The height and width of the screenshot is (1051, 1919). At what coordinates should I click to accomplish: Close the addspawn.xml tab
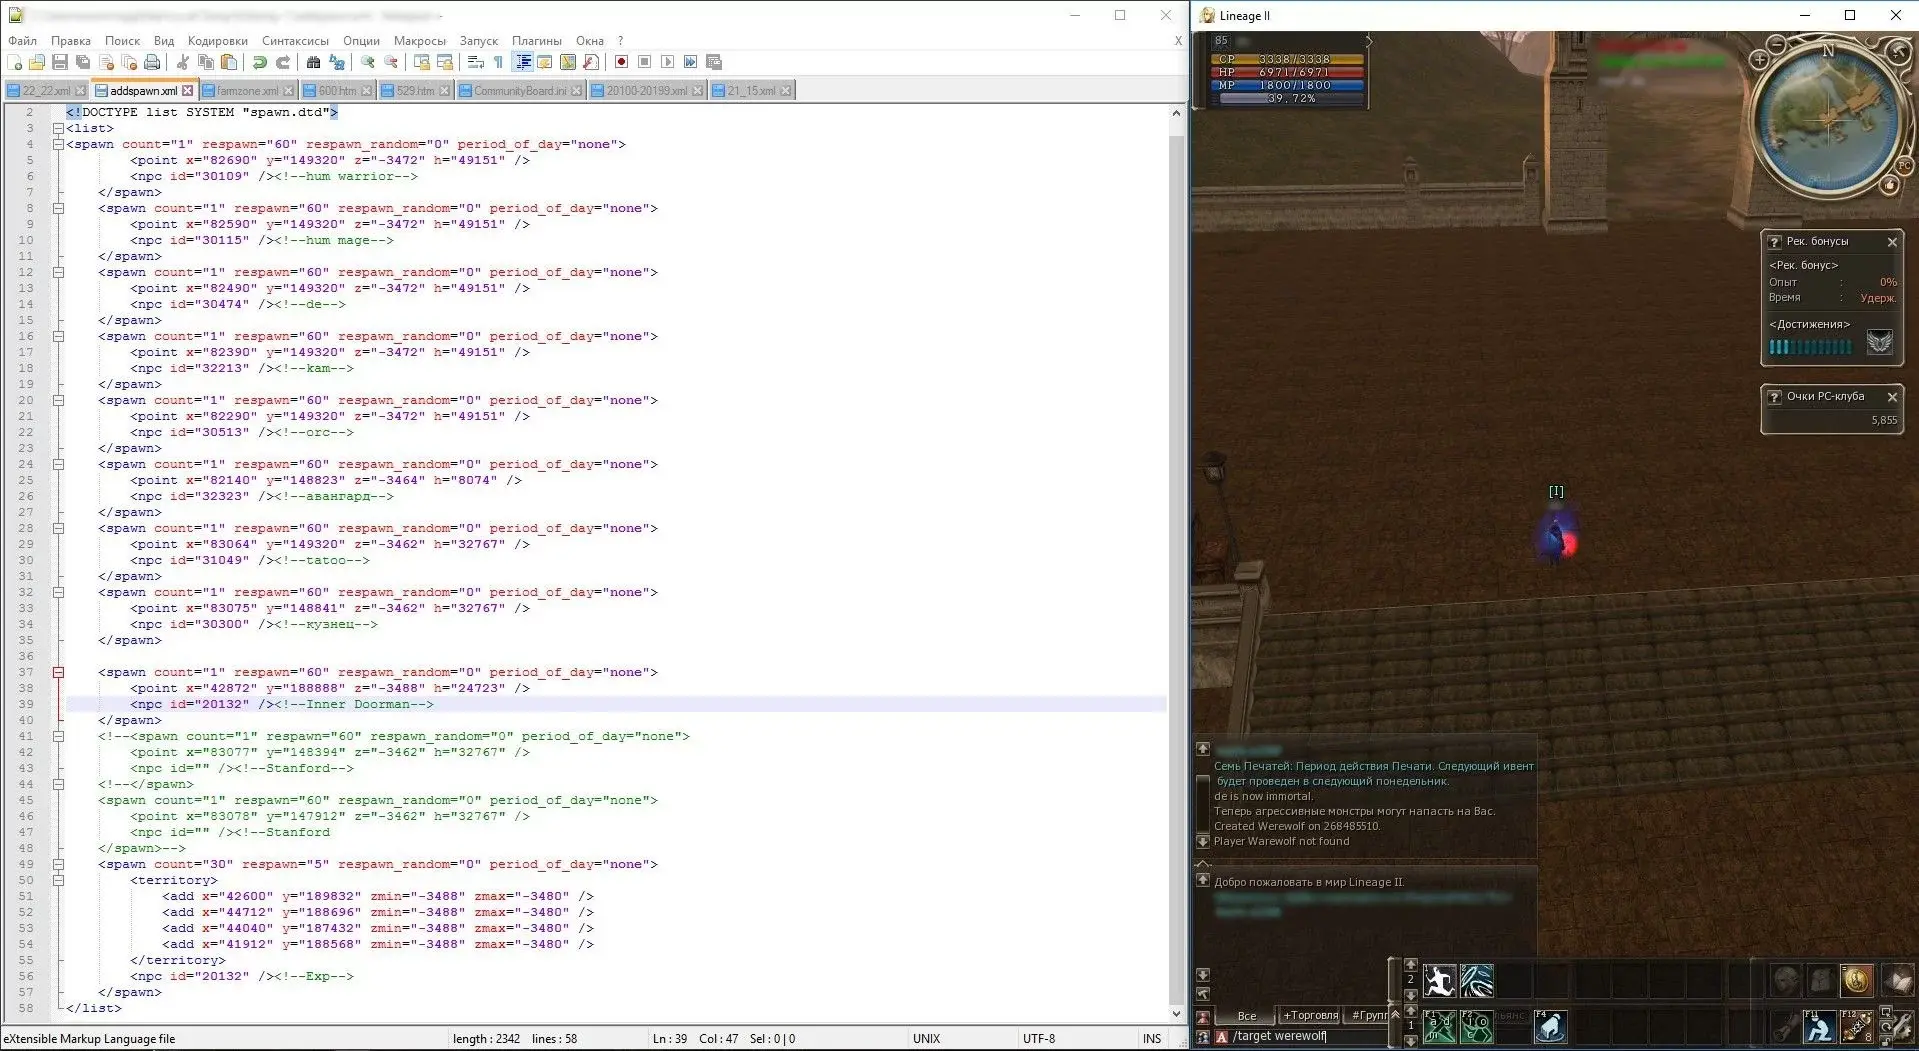point(187,91)
